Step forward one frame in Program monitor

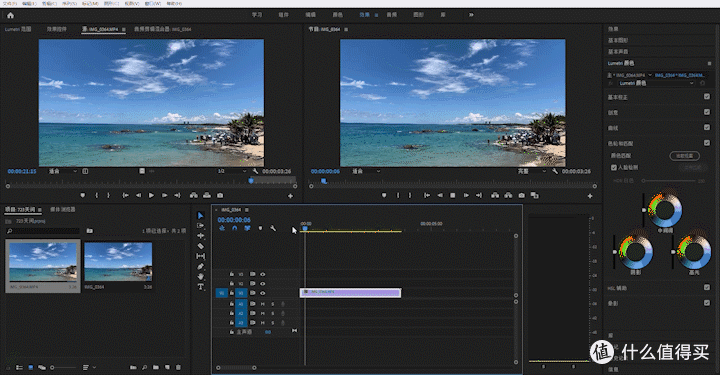[466, 196]
